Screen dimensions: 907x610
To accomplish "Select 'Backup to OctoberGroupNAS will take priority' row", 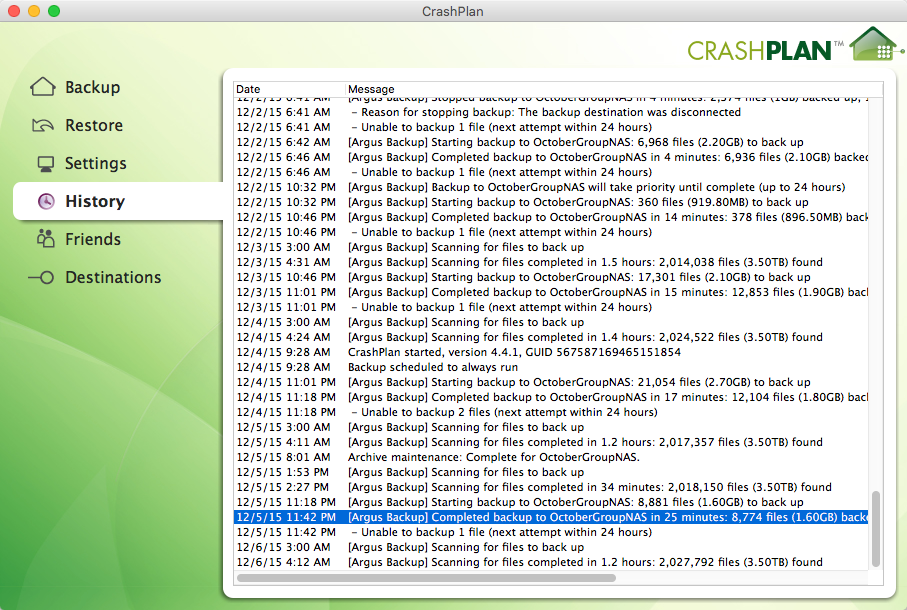I will (551, 187).
